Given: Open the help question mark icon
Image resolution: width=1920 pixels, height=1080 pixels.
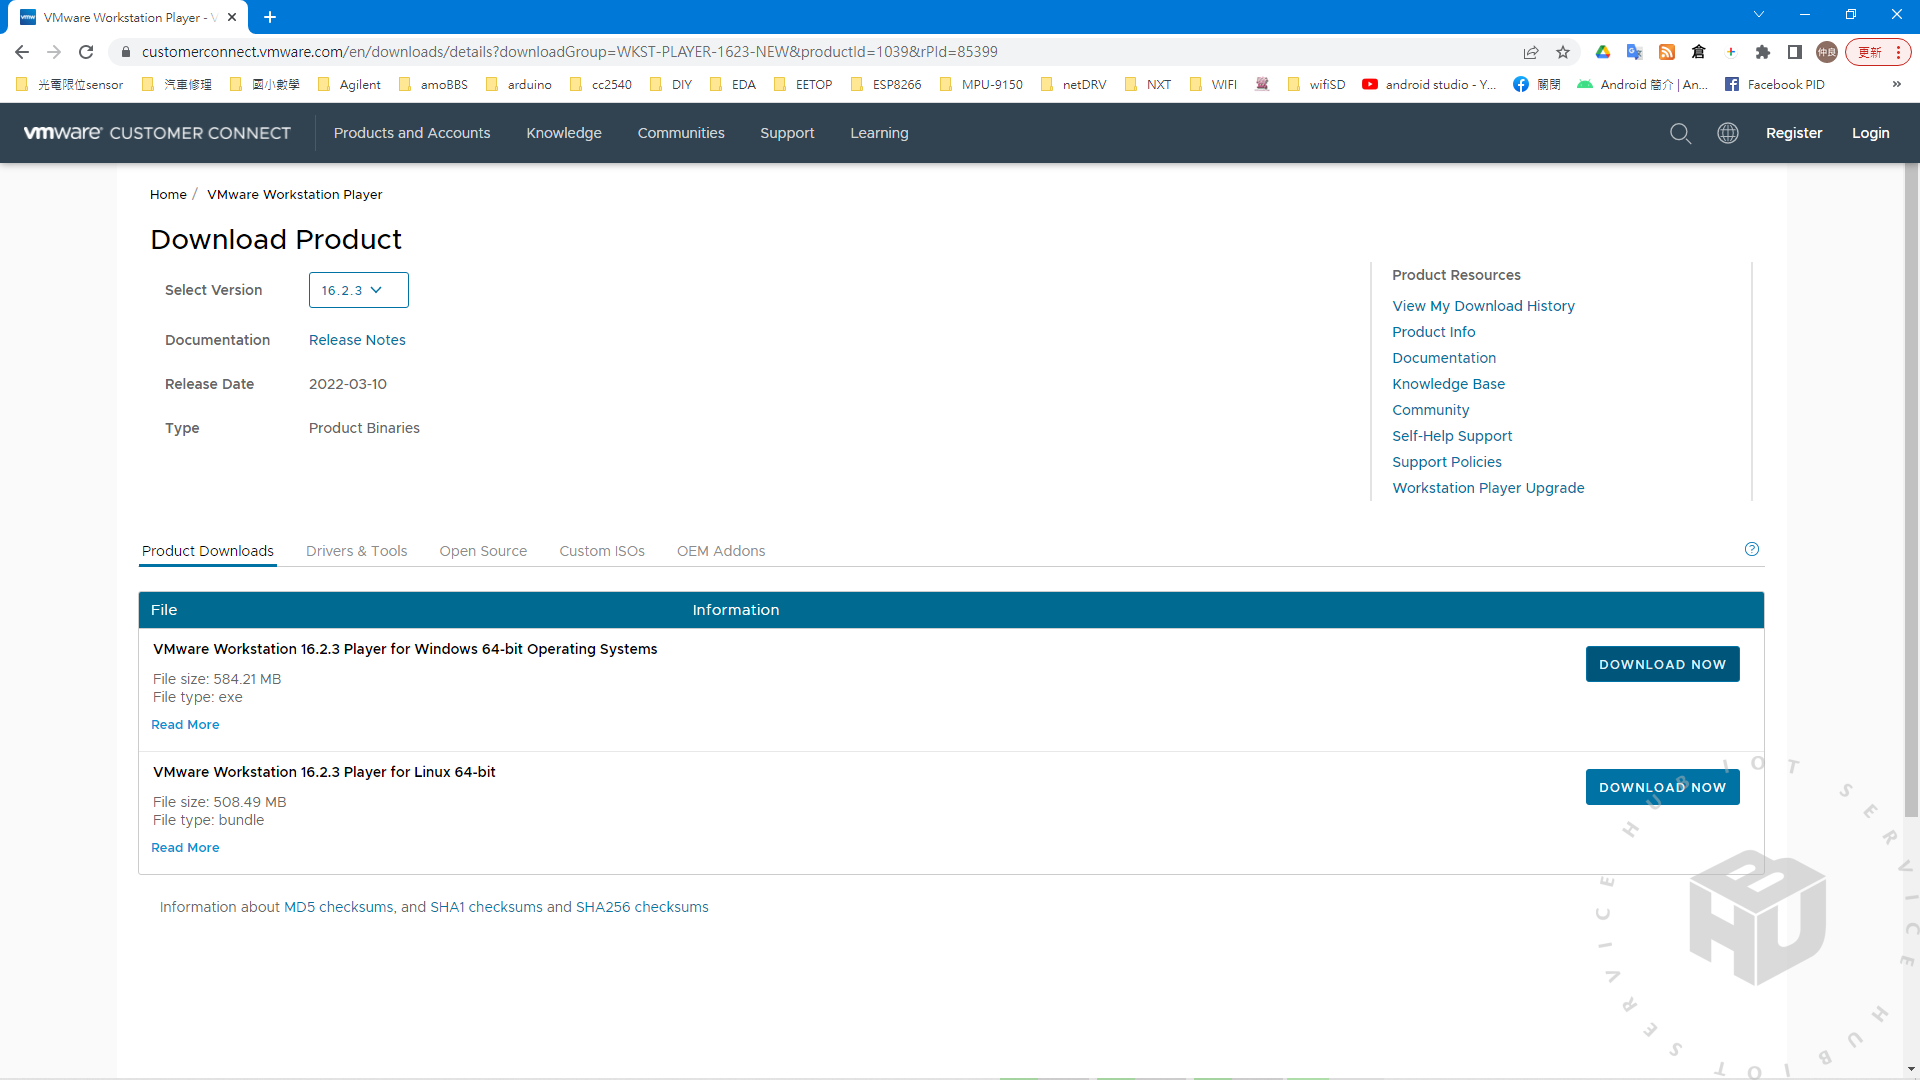Looking at the screenshot, I should pyautogui.click(x=1752, y=549).
